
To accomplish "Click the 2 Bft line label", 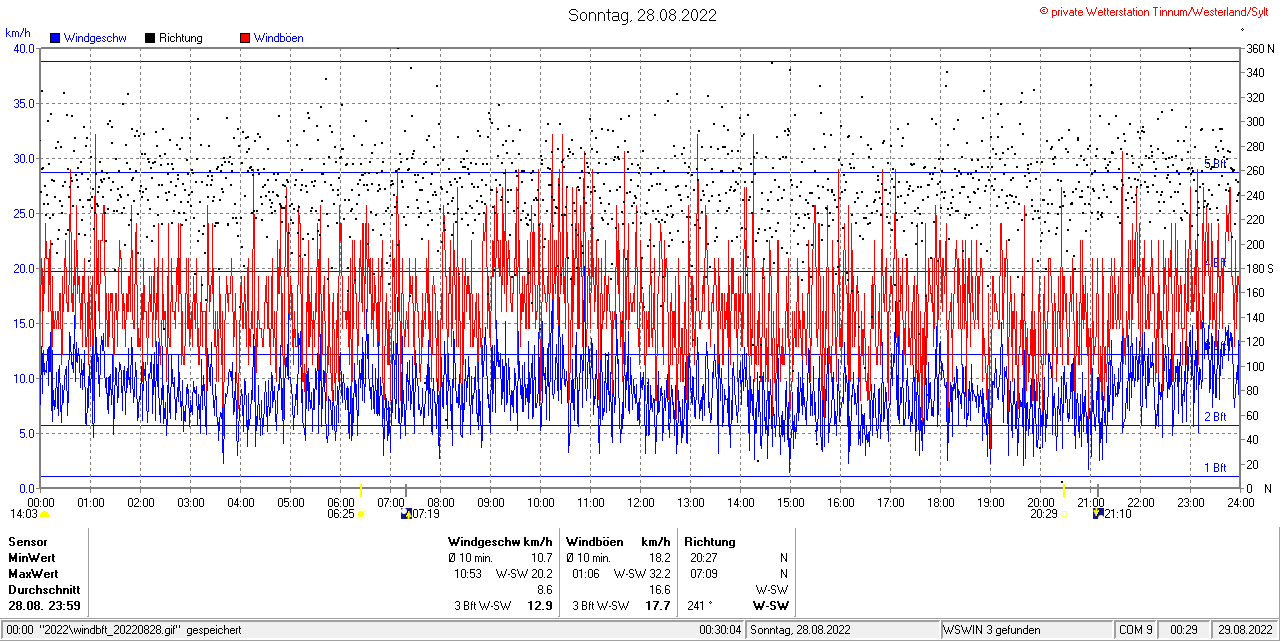I will pyautogui.click(x=1214, y=417).
